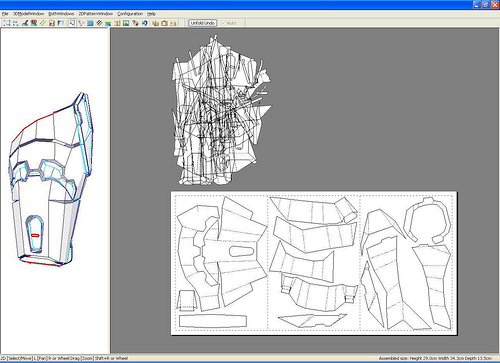Click the Assembled size readout in the status bar
500x363 pixels.
[x=435, y=358]
